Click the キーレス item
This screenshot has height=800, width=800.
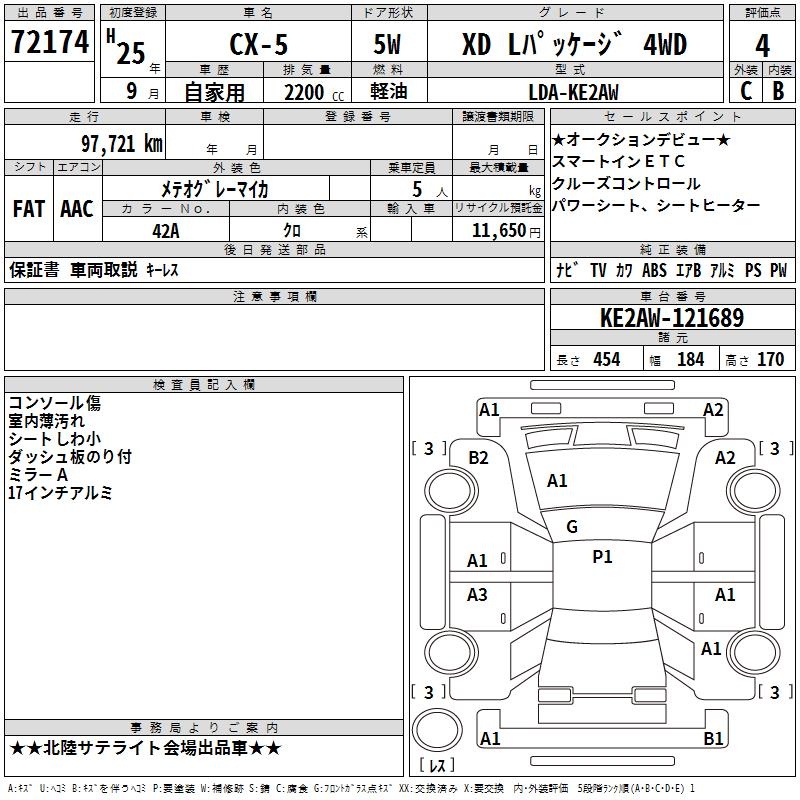162,270
